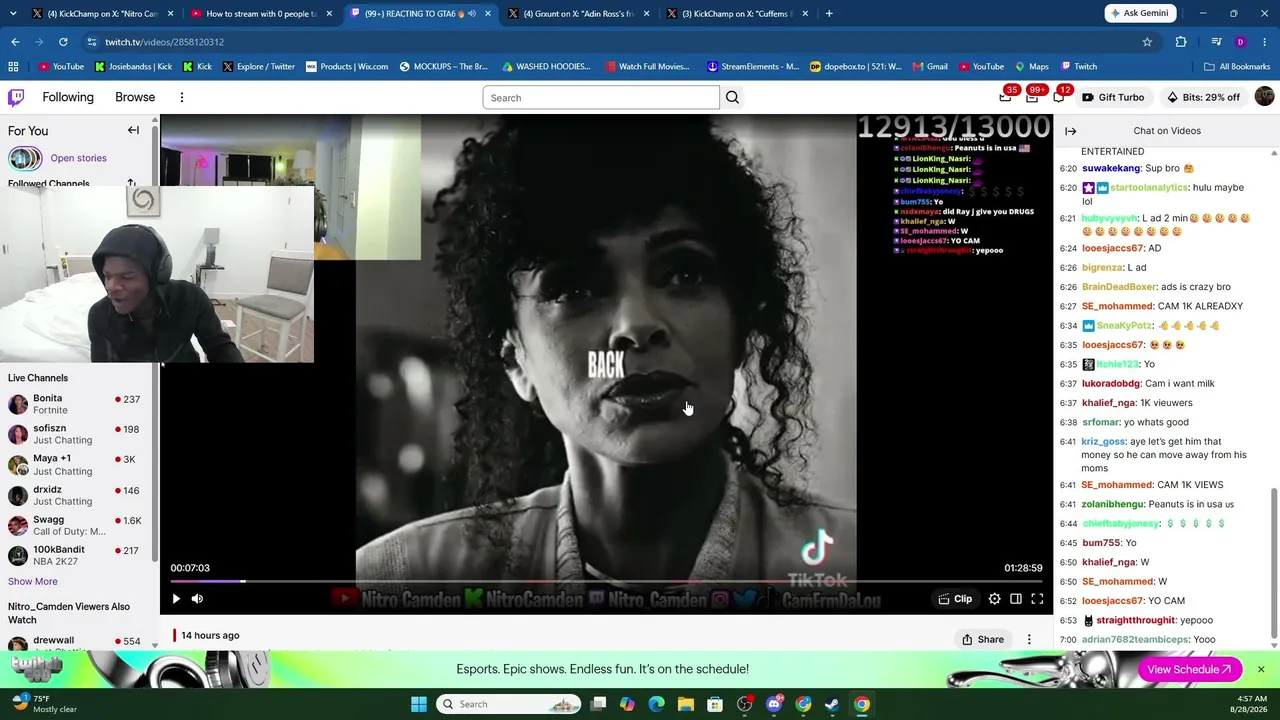1280x720 pixels.
Task: Mute the video volume
Action: [x=197, y=599]
